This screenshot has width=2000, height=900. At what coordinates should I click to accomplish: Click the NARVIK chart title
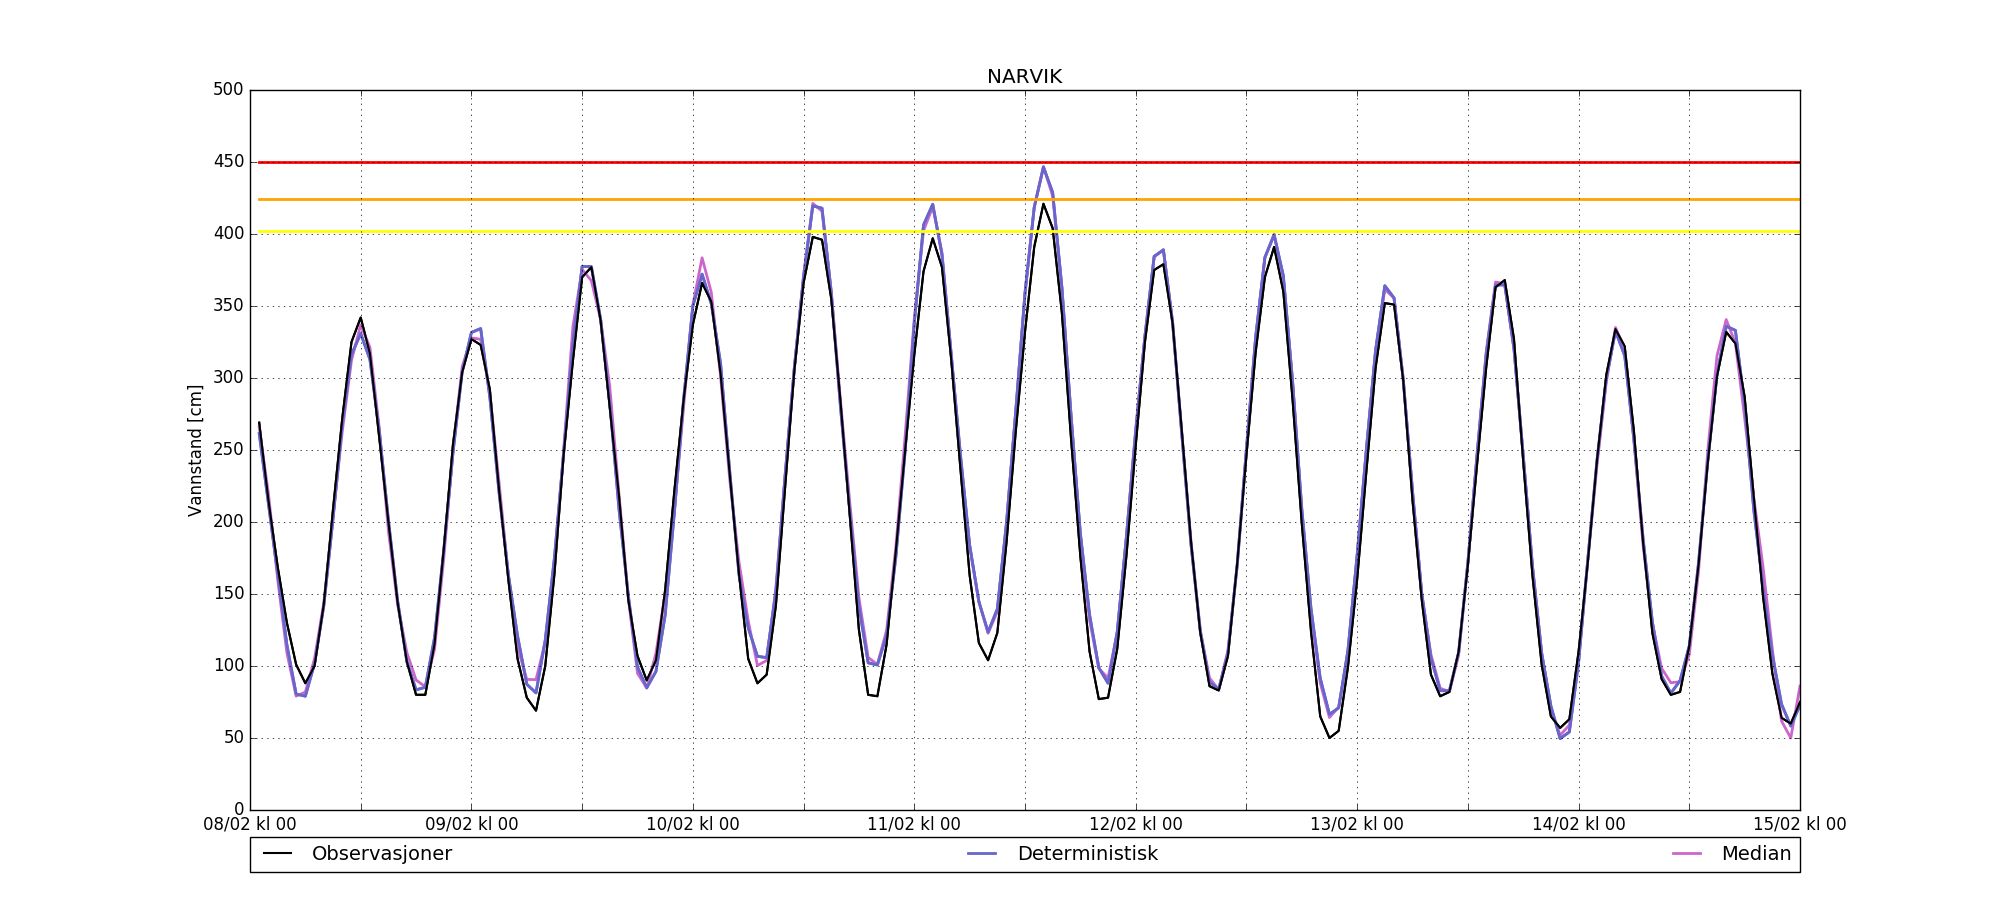[1024, 77]
